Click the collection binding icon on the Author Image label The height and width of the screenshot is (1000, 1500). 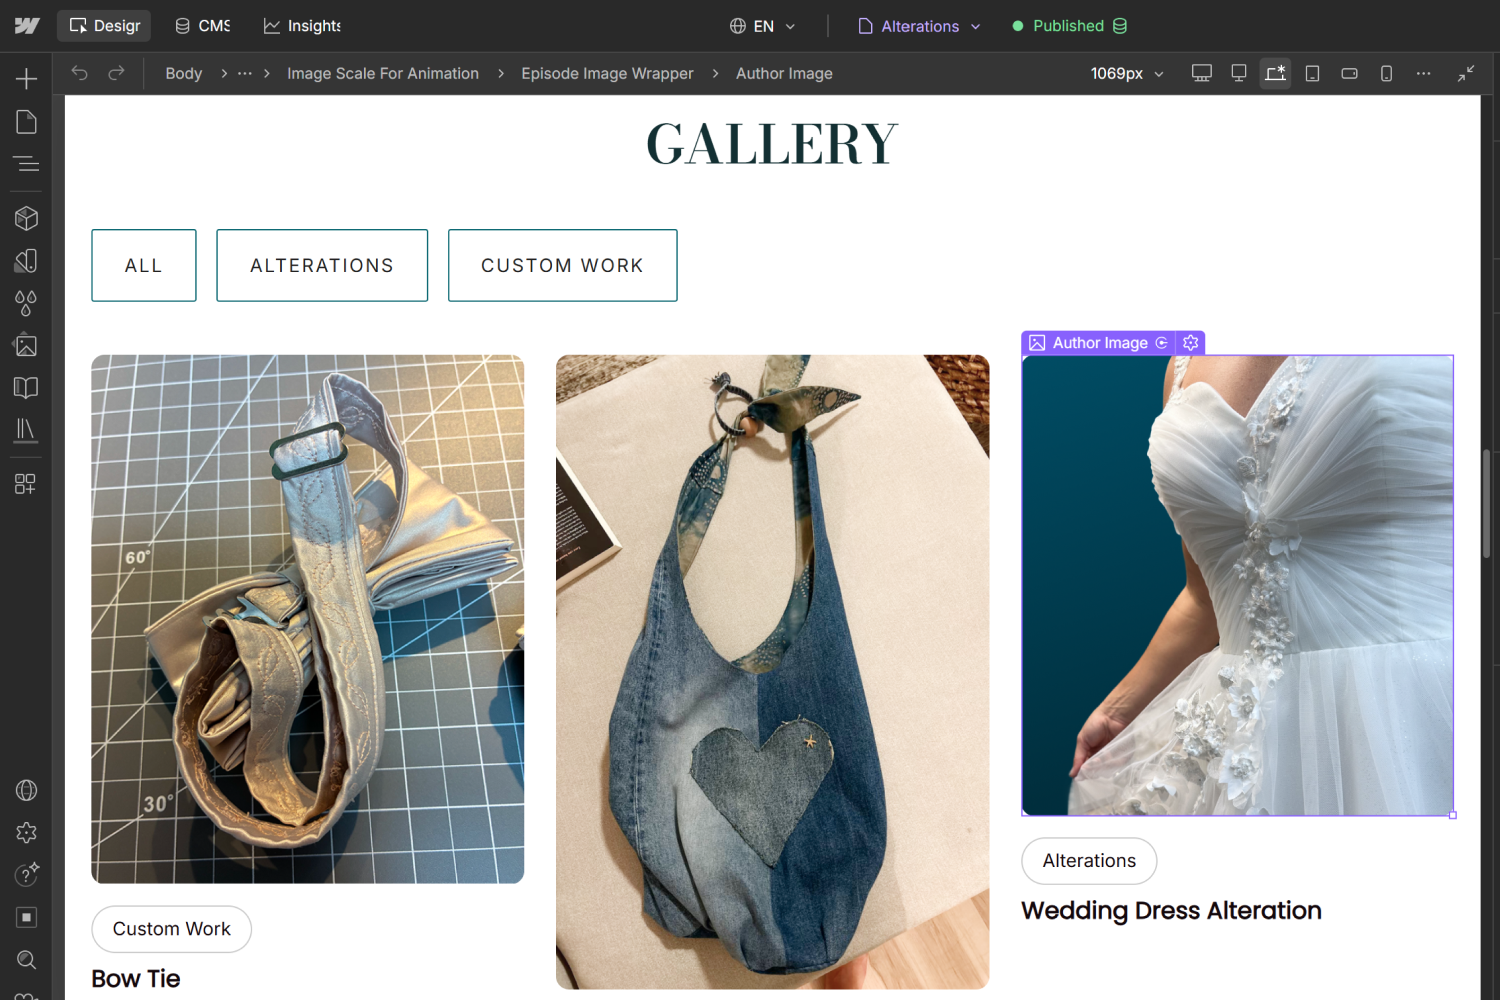(1162, 343)
